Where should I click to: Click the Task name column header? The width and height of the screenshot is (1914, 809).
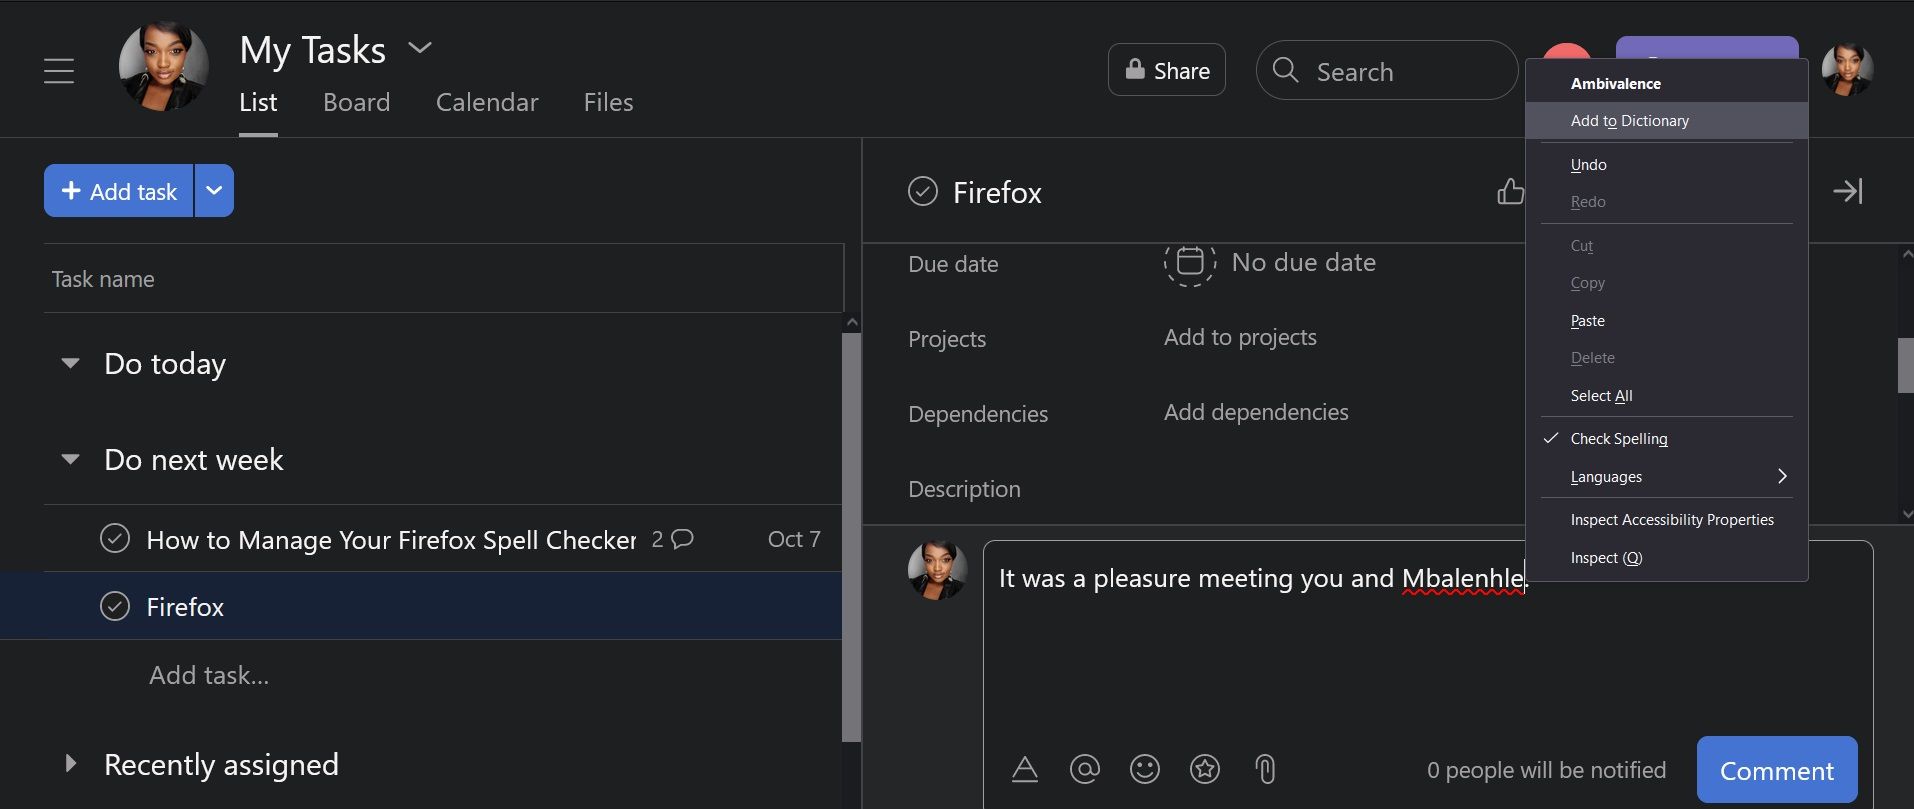click(x=103, y=279)
